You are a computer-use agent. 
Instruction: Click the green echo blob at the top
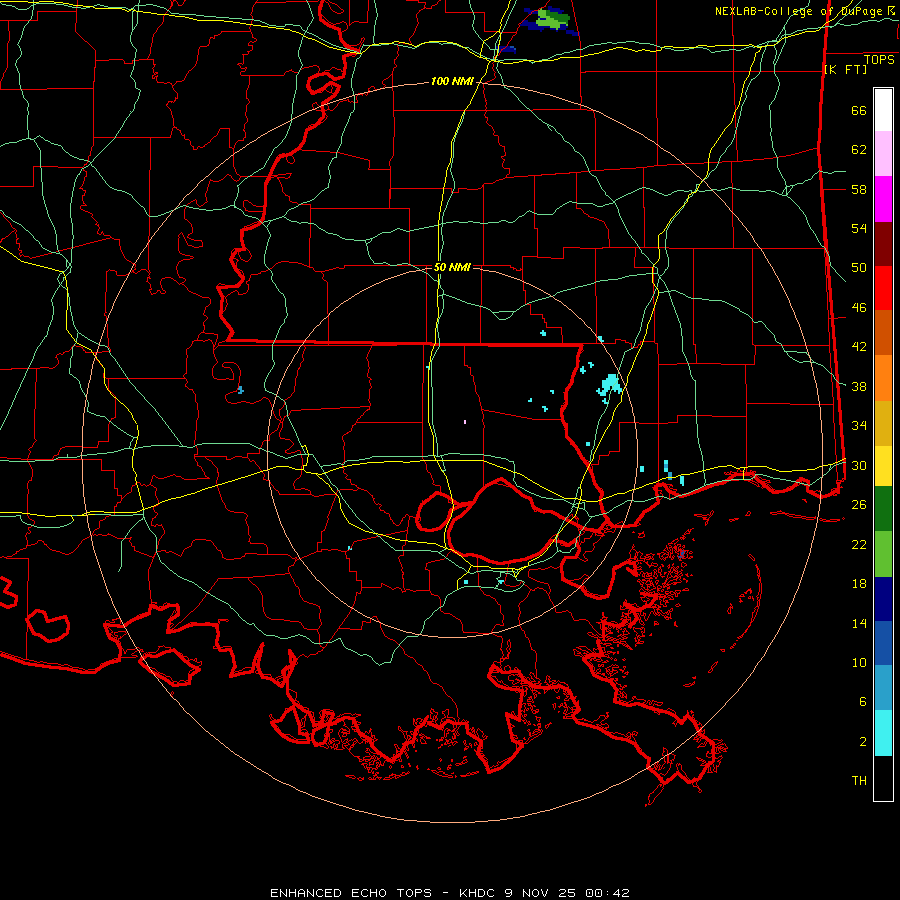552,18
